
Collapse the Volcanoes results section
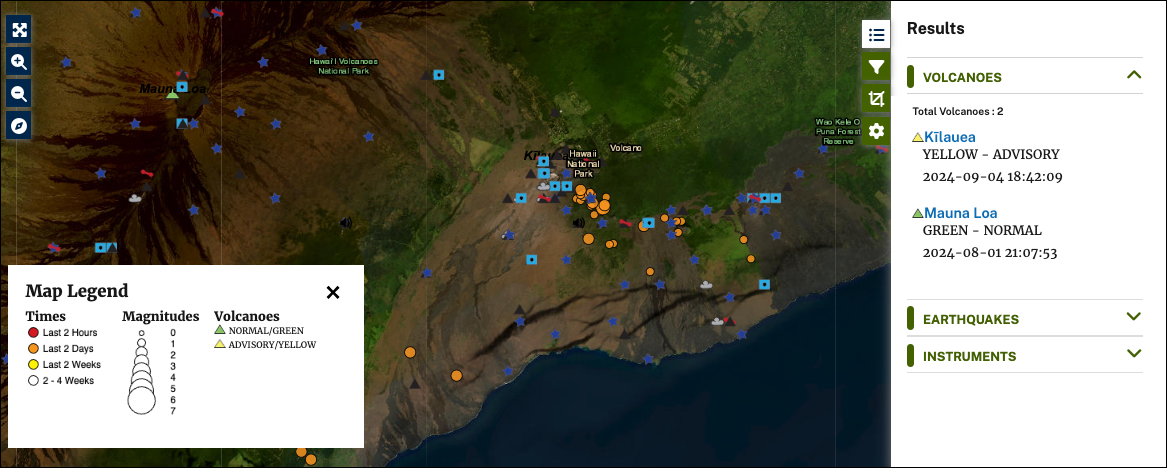point(1133,76)
